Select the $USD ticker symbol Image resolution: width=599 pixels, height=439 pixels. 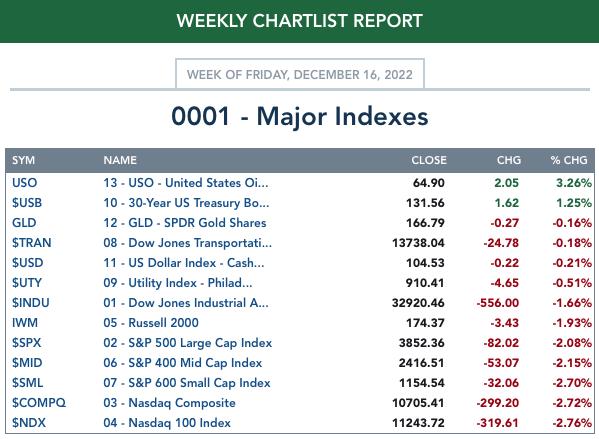pyautogui.click(x=28, y=262)
